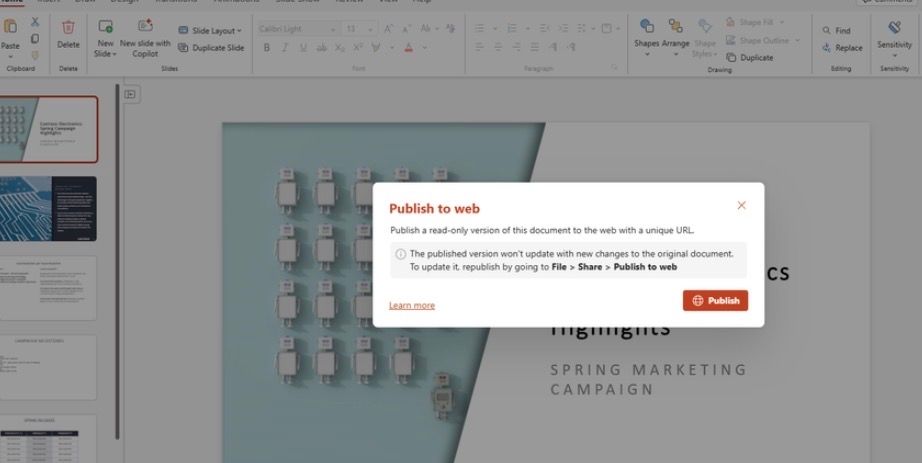Click the Publish button in dialog

(715, 301)
